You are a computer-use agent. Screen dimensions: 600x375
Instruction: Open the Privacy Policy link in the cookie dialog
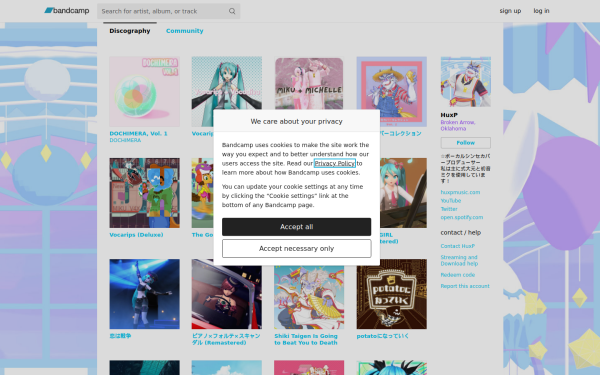coord(334,163)
